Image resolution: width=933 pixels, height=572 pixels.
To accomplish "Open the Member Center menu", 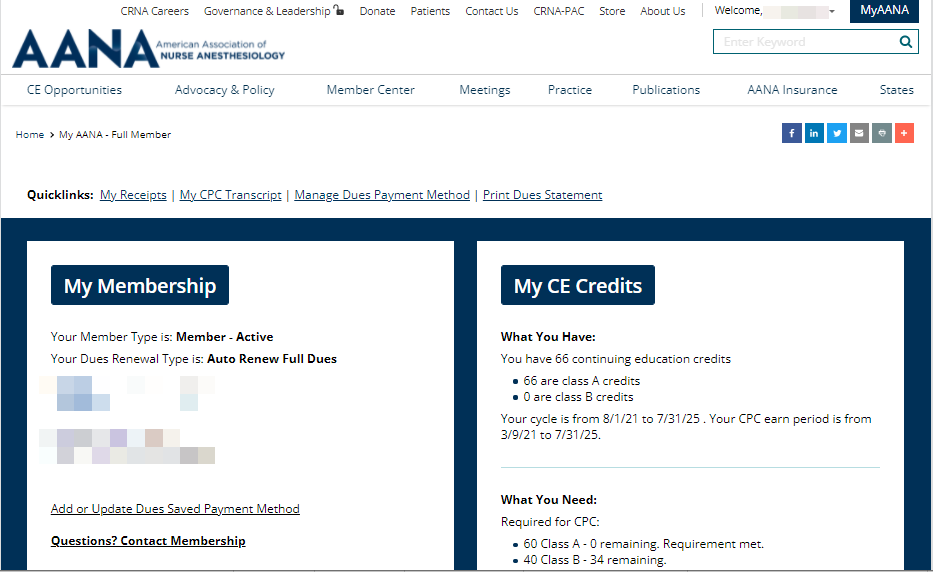I will click(370, 90).
